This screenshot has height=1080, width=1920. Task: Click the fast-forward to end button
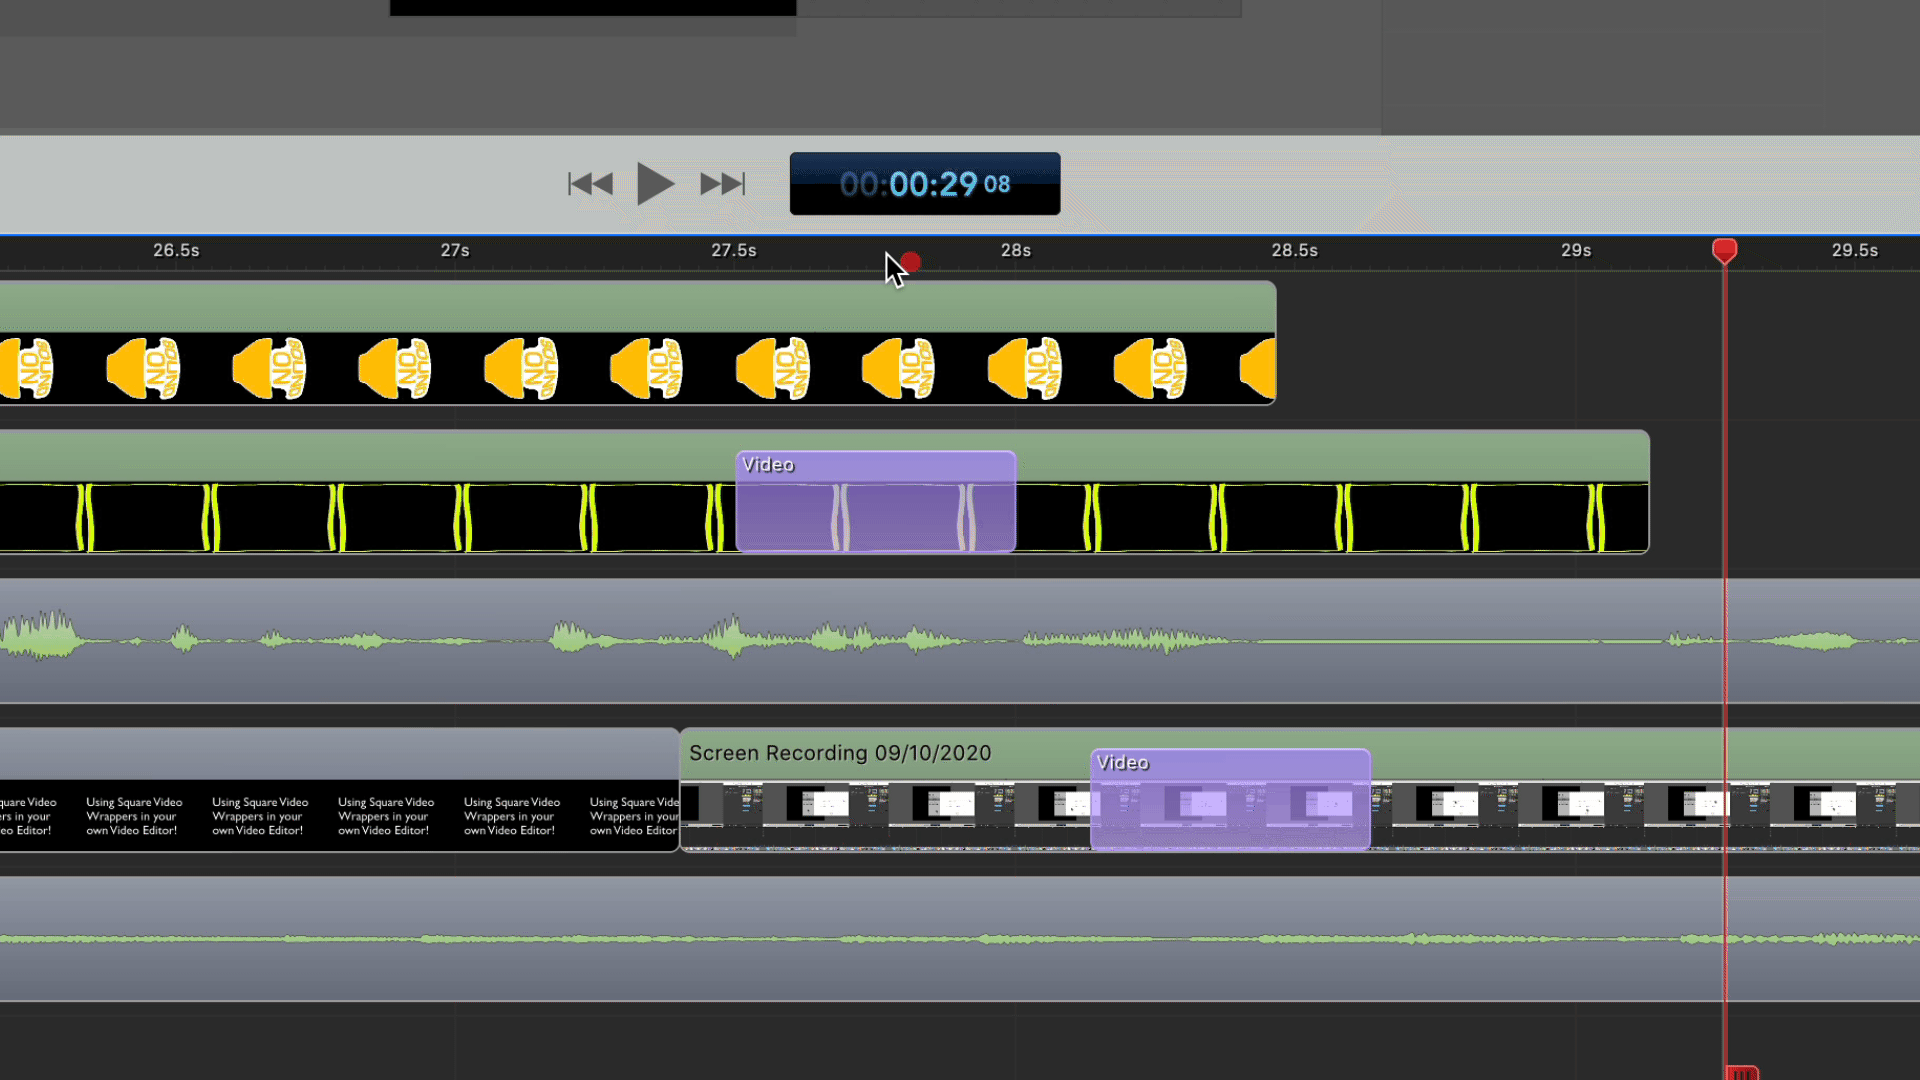point(722,184)
